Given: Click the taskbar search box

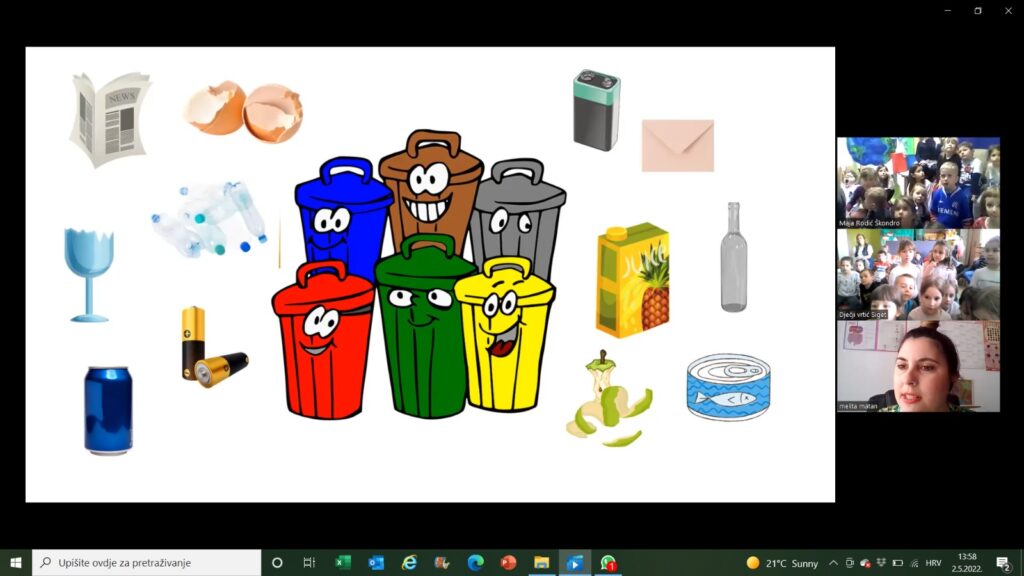Looking at the screenshot, I should point(146,563).
